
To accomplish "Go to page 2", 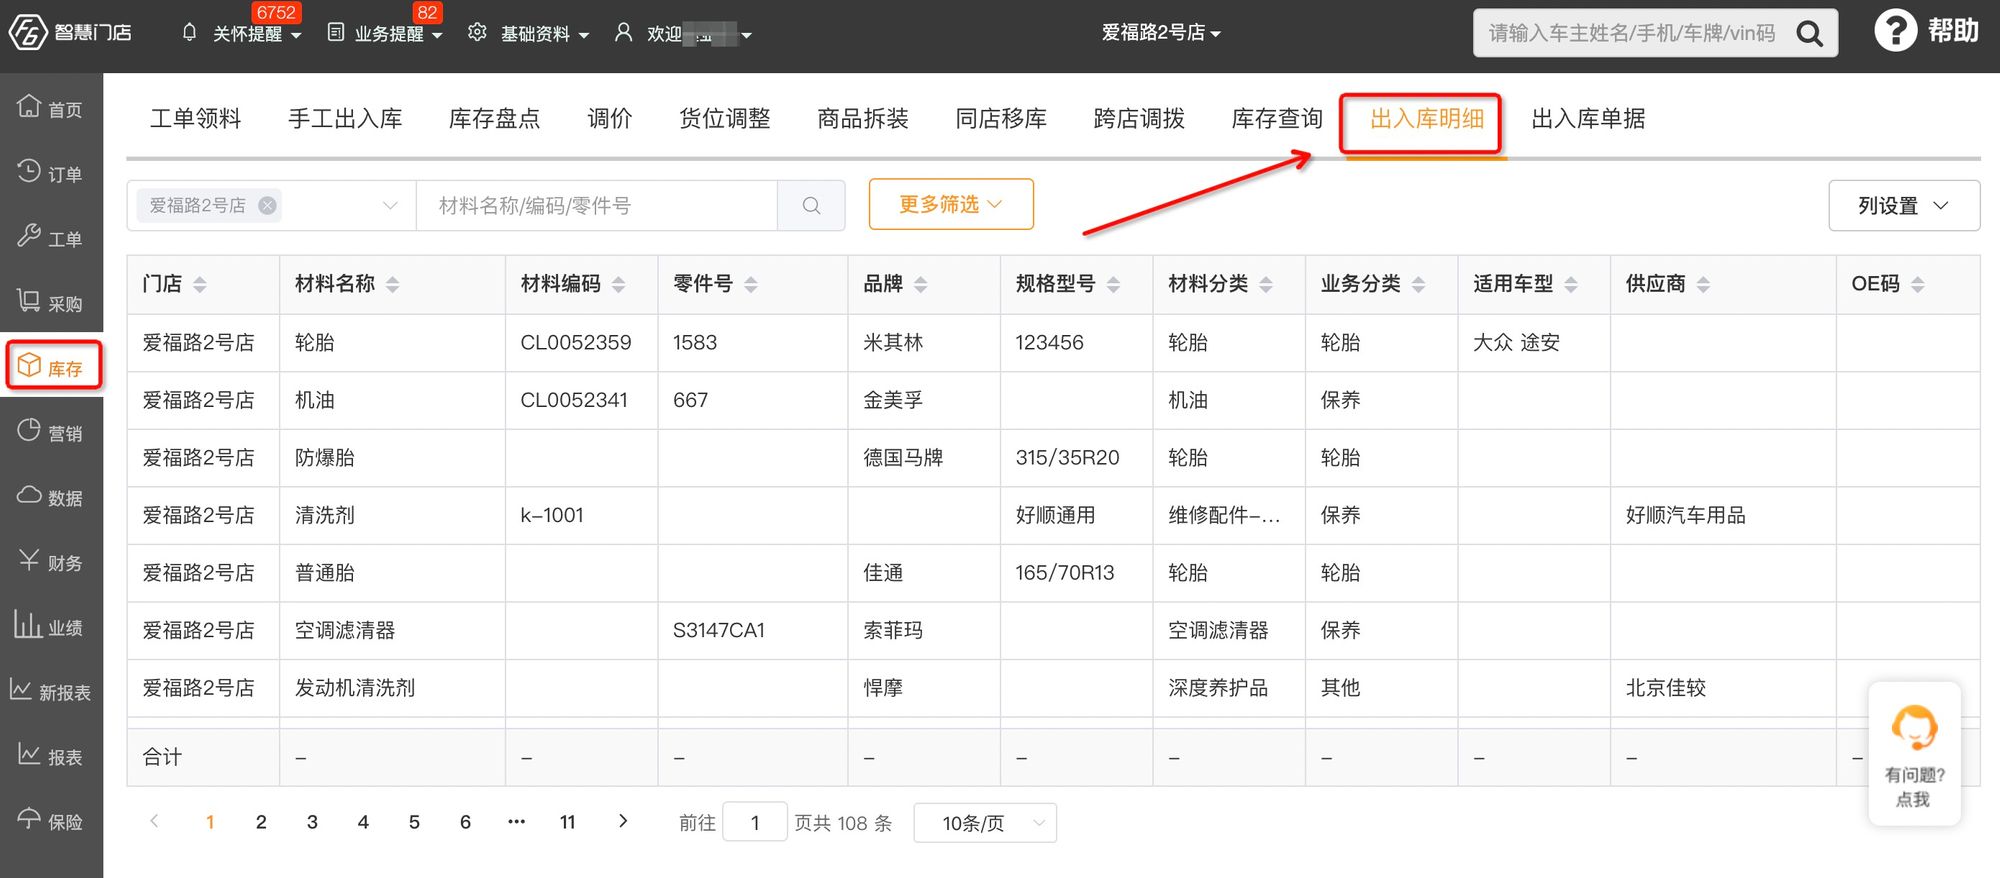I will click(x=261, y=822).
